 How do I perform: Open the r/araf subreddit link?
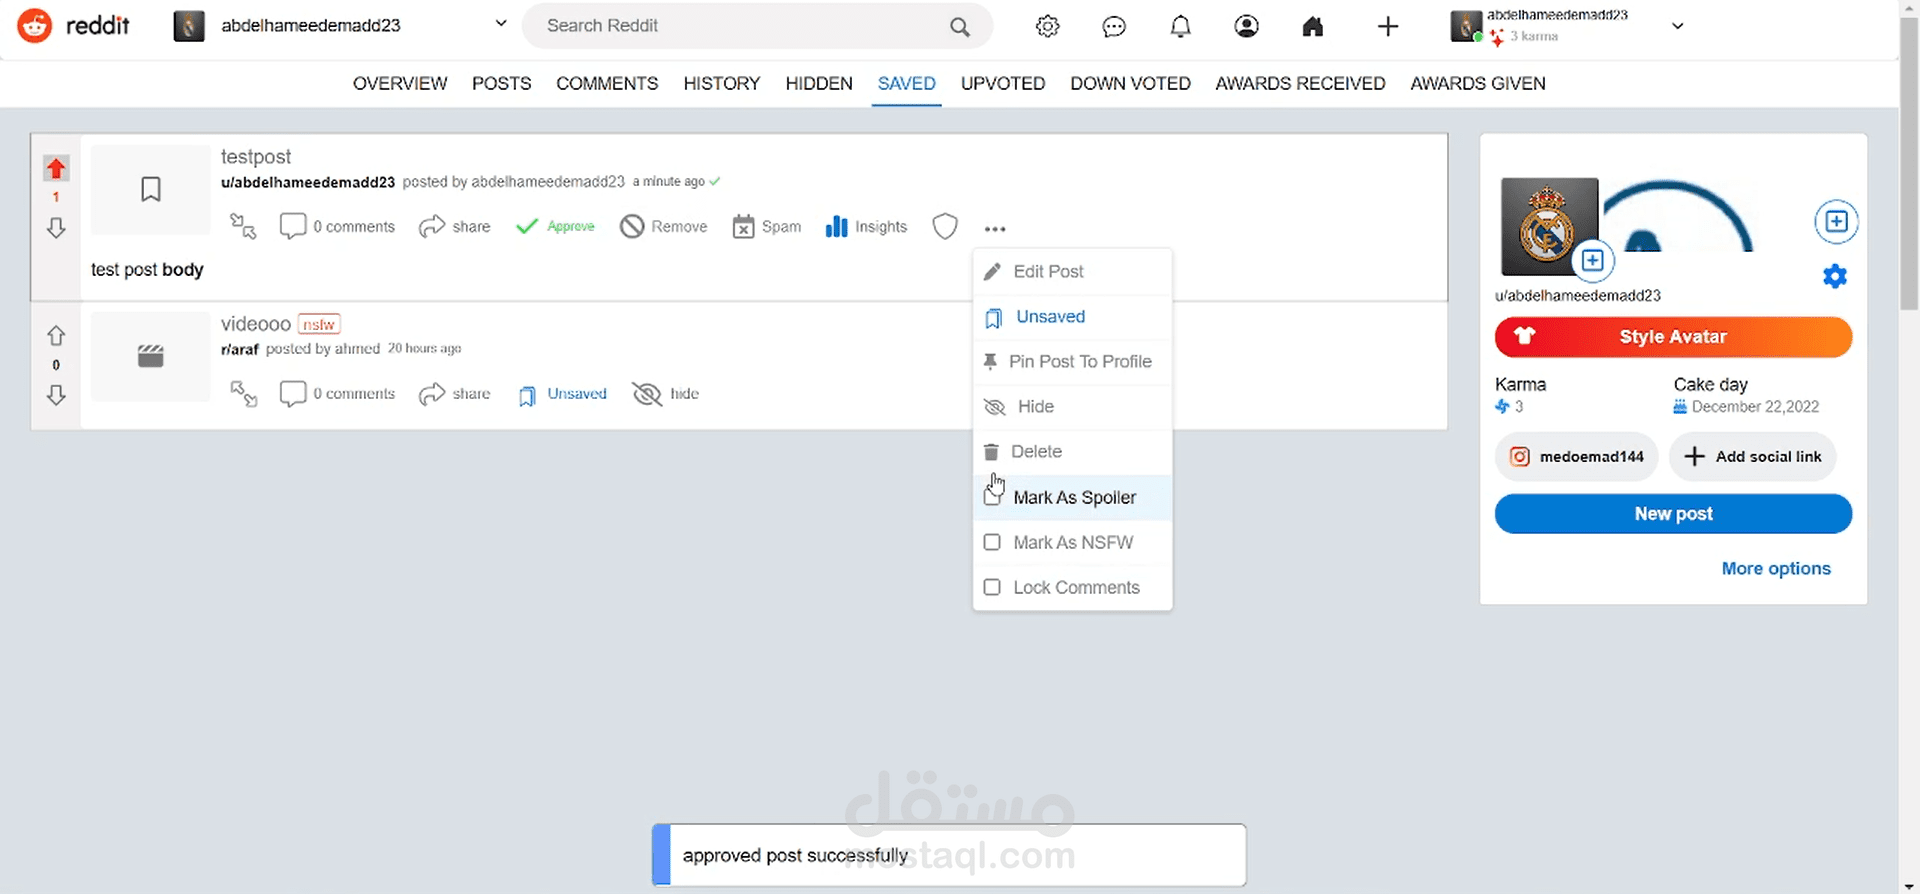coord(240,349)
